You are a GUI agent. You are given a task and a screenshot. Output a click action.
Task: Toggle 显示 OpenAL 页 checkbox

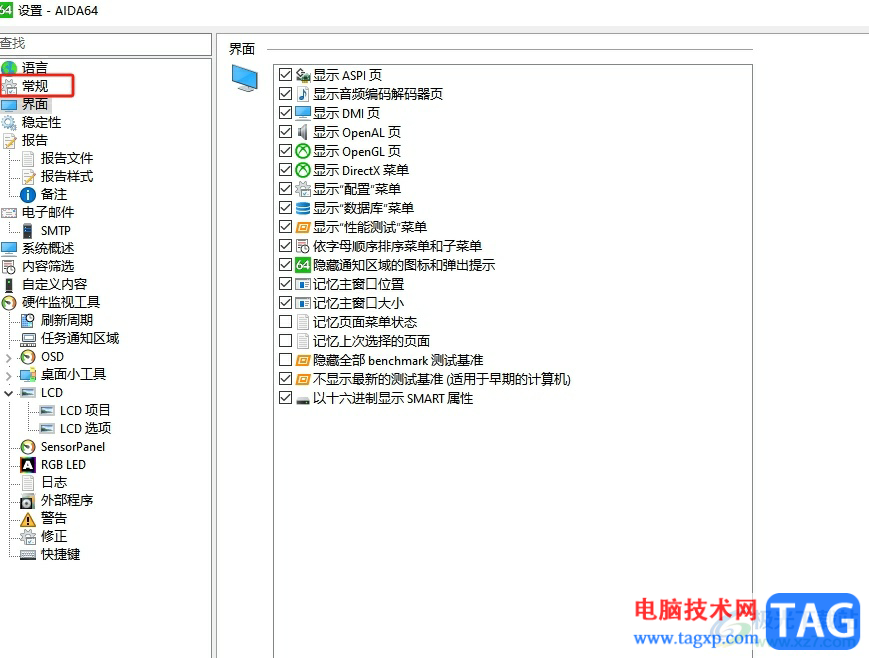[x=285, y=131]
